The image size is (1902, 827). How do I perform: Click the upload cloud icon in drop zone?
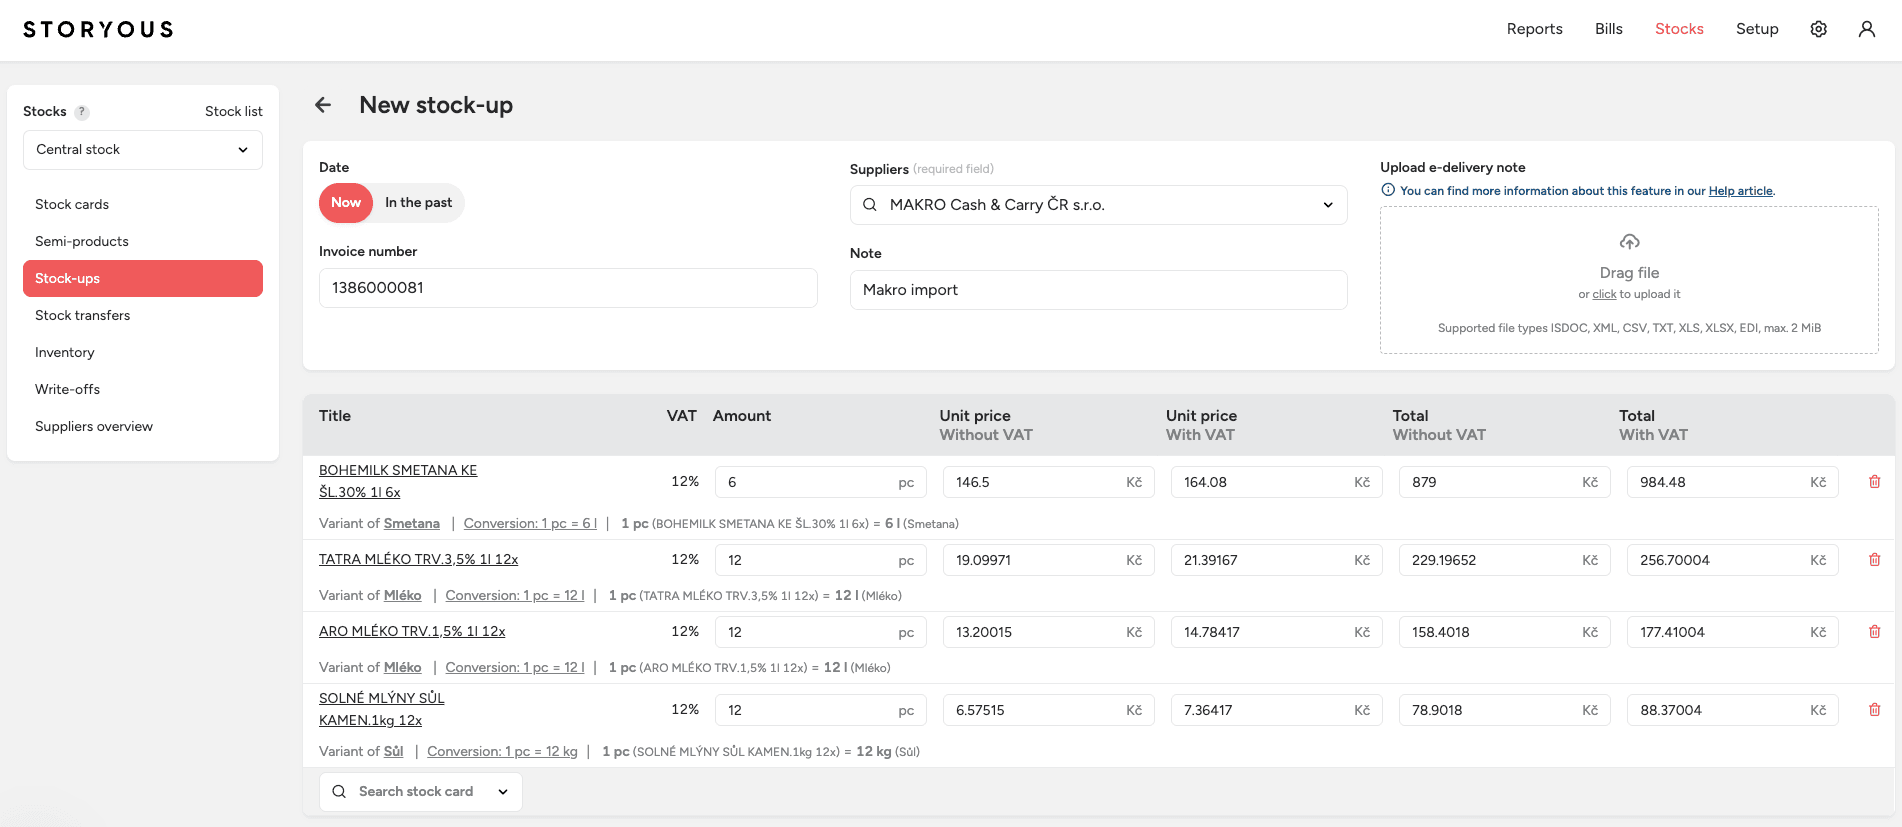tap(1629, 242)
